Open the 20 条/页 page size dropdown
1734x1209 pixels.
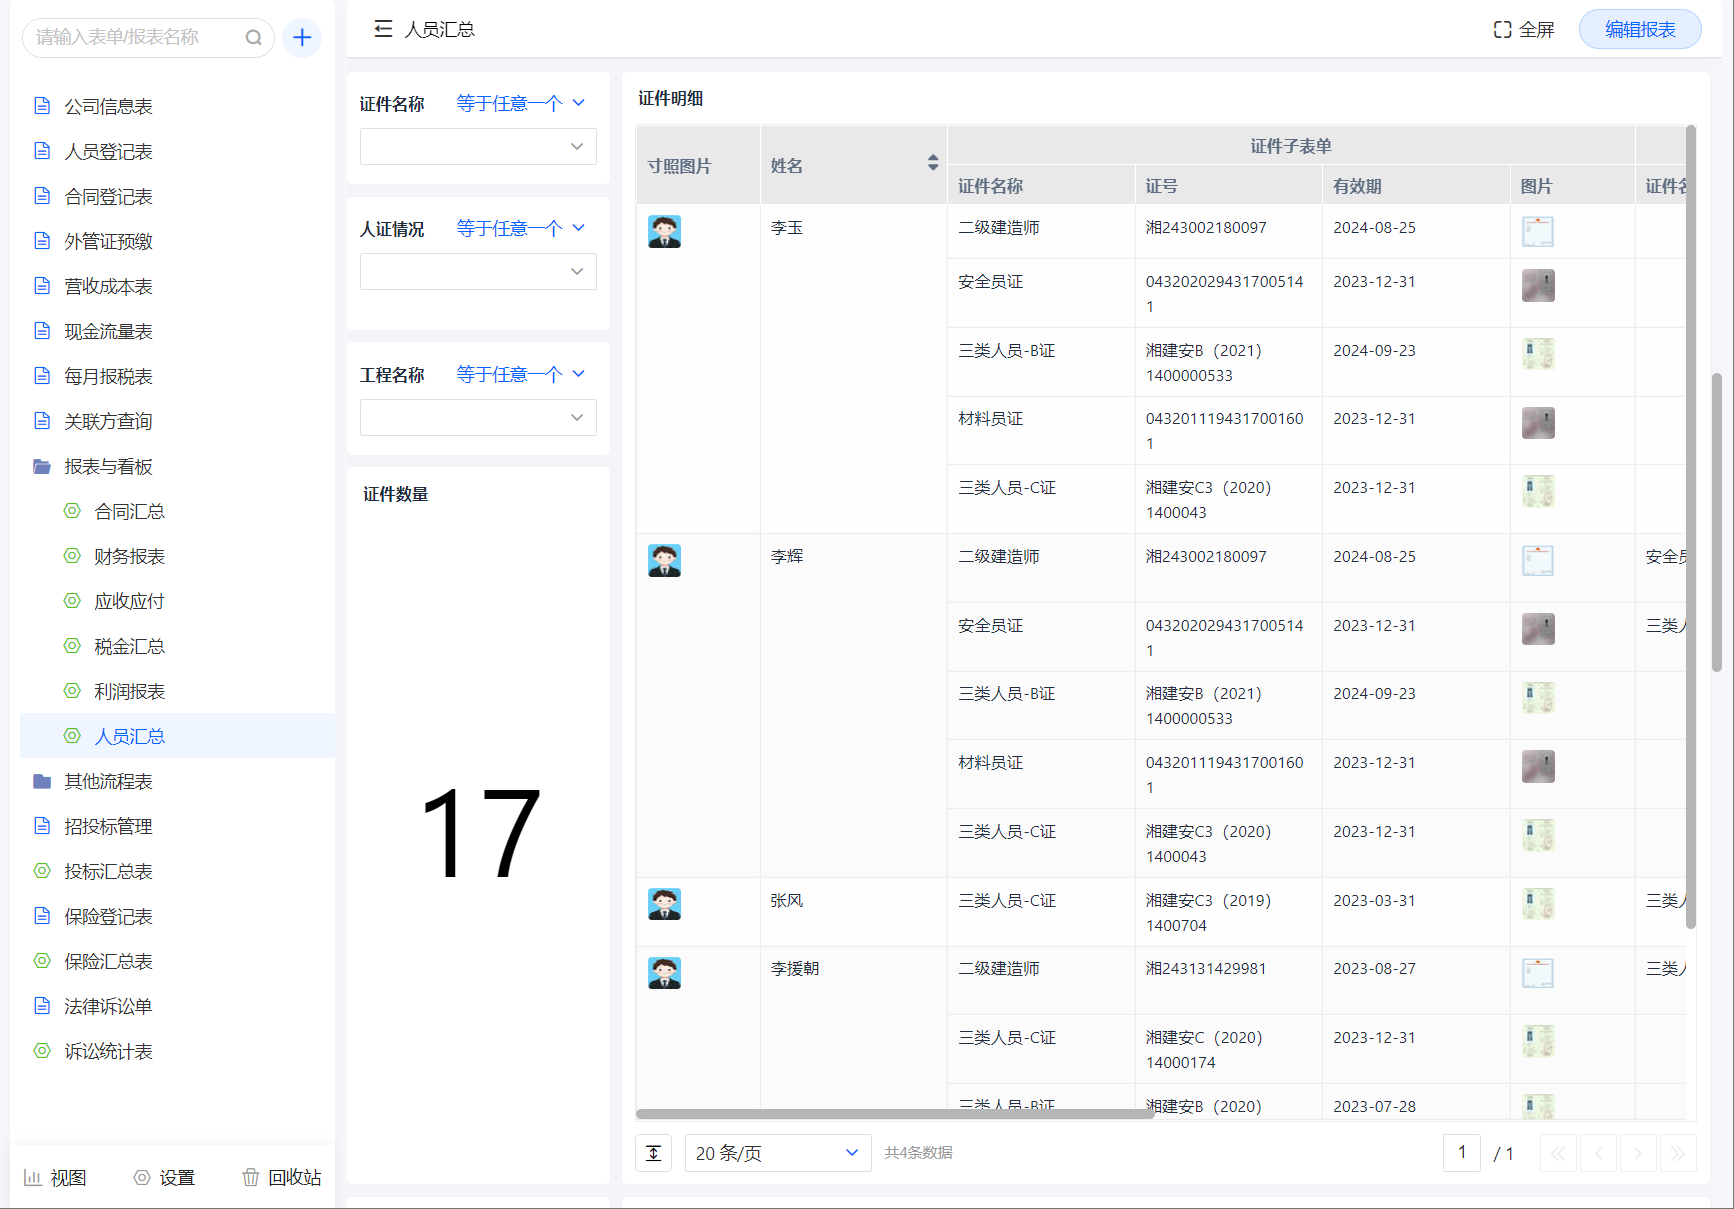pyautogui.click(x=777, y=1153)
